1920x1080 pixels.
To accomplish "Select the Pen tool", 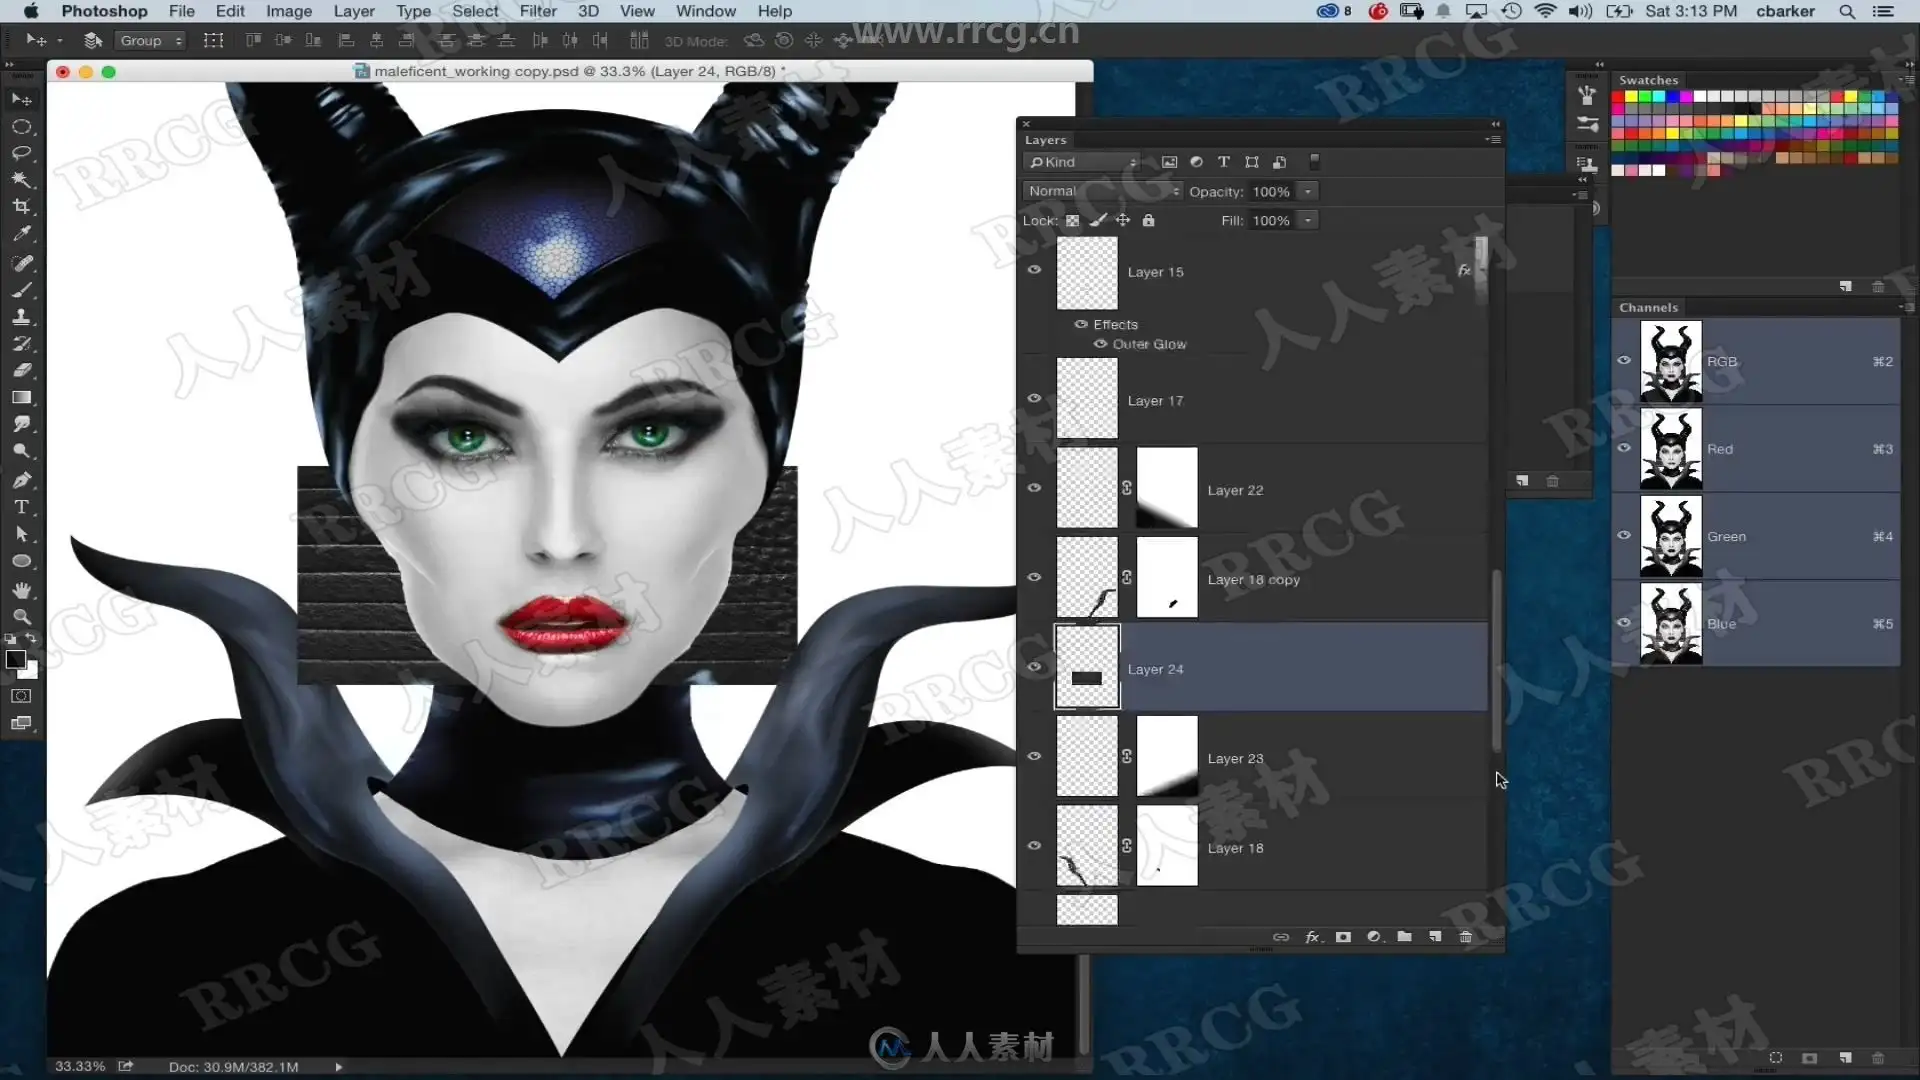I will tap(22, 480).
